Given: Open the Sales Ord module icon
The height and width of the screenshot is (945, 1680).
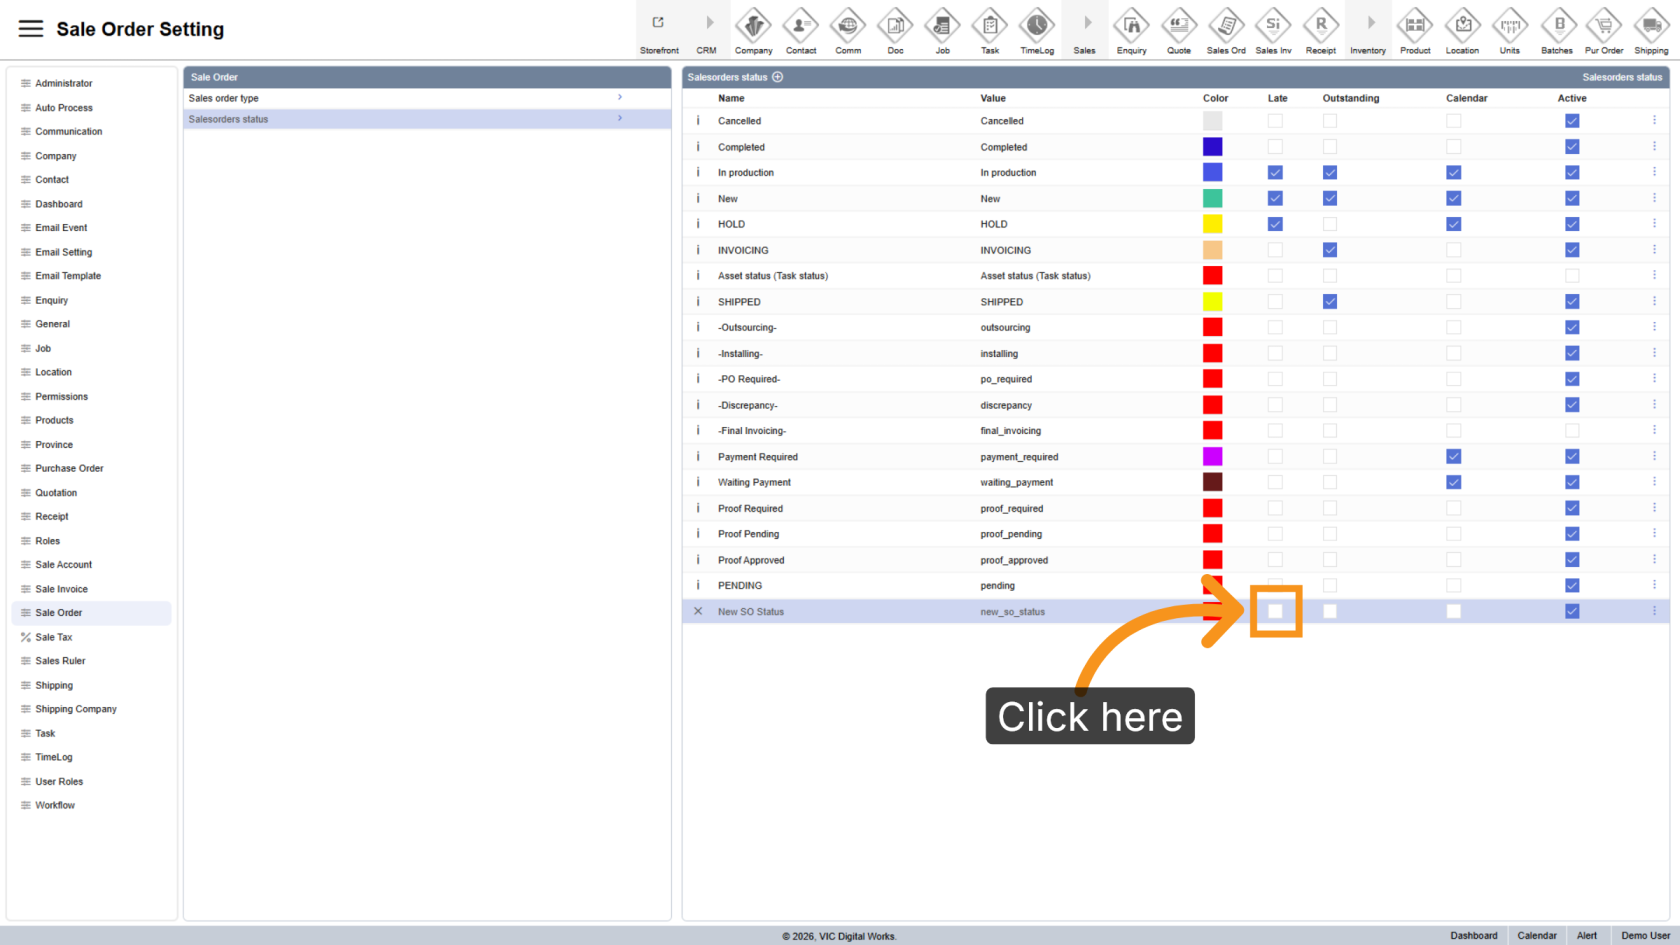Looking at the screenshot, I should point(1226,25).
